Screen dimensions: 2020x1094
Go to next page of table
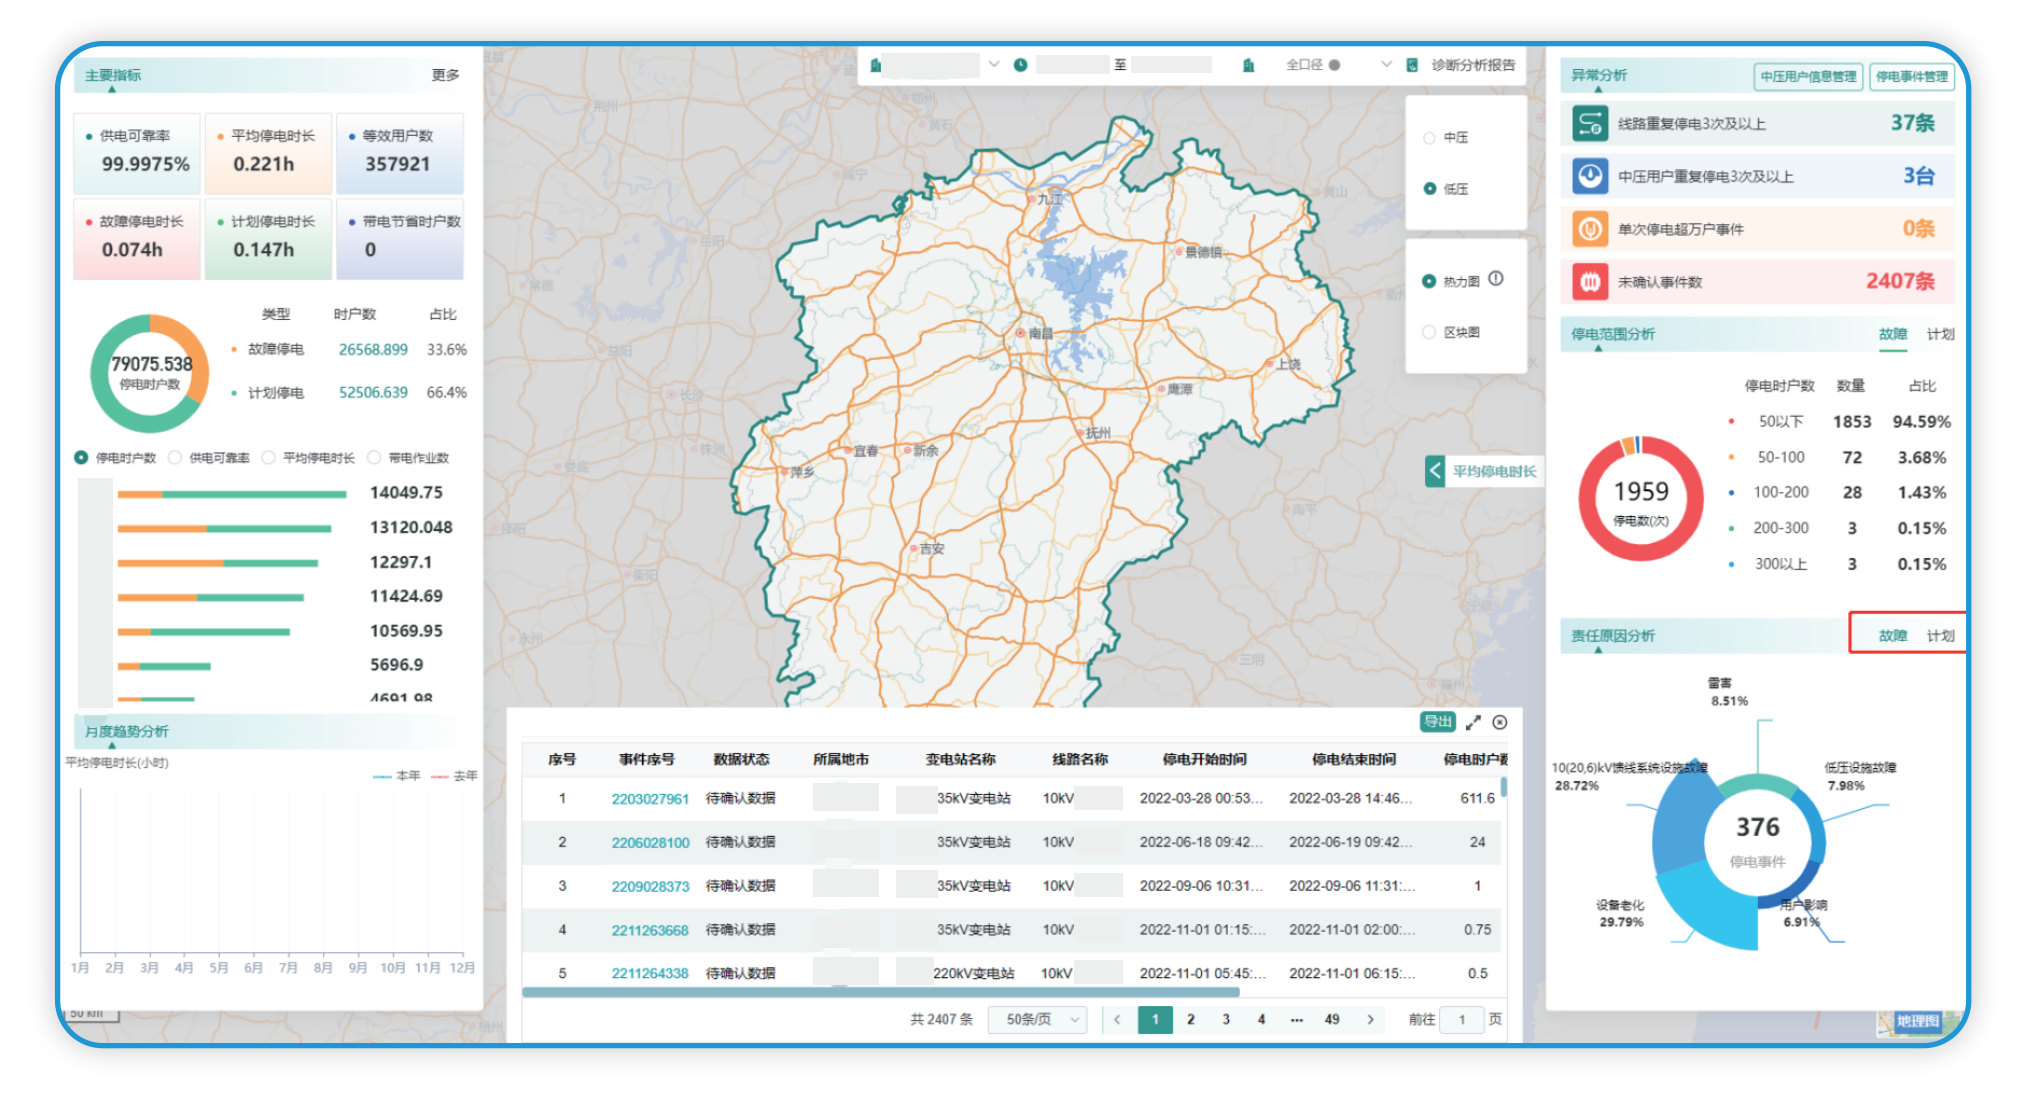click(x=1370, y=1019)
